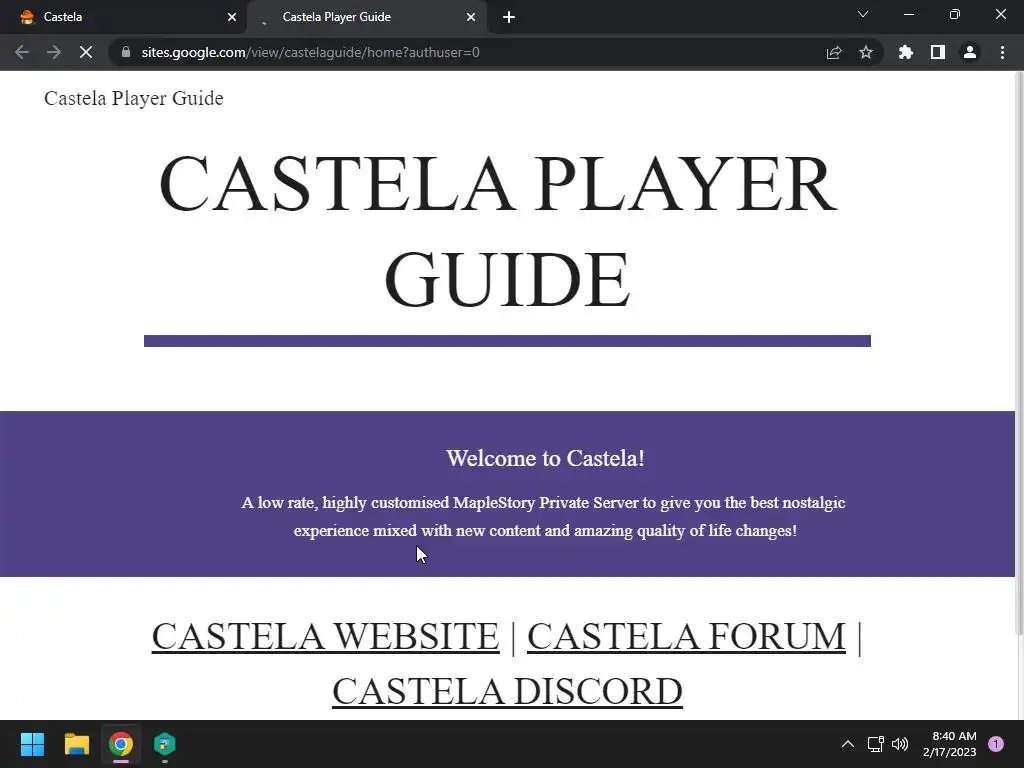Screen dimensions: 1024x768
Task: Open the CASTELA DISCORD link
Action: (x=507, y=692)
